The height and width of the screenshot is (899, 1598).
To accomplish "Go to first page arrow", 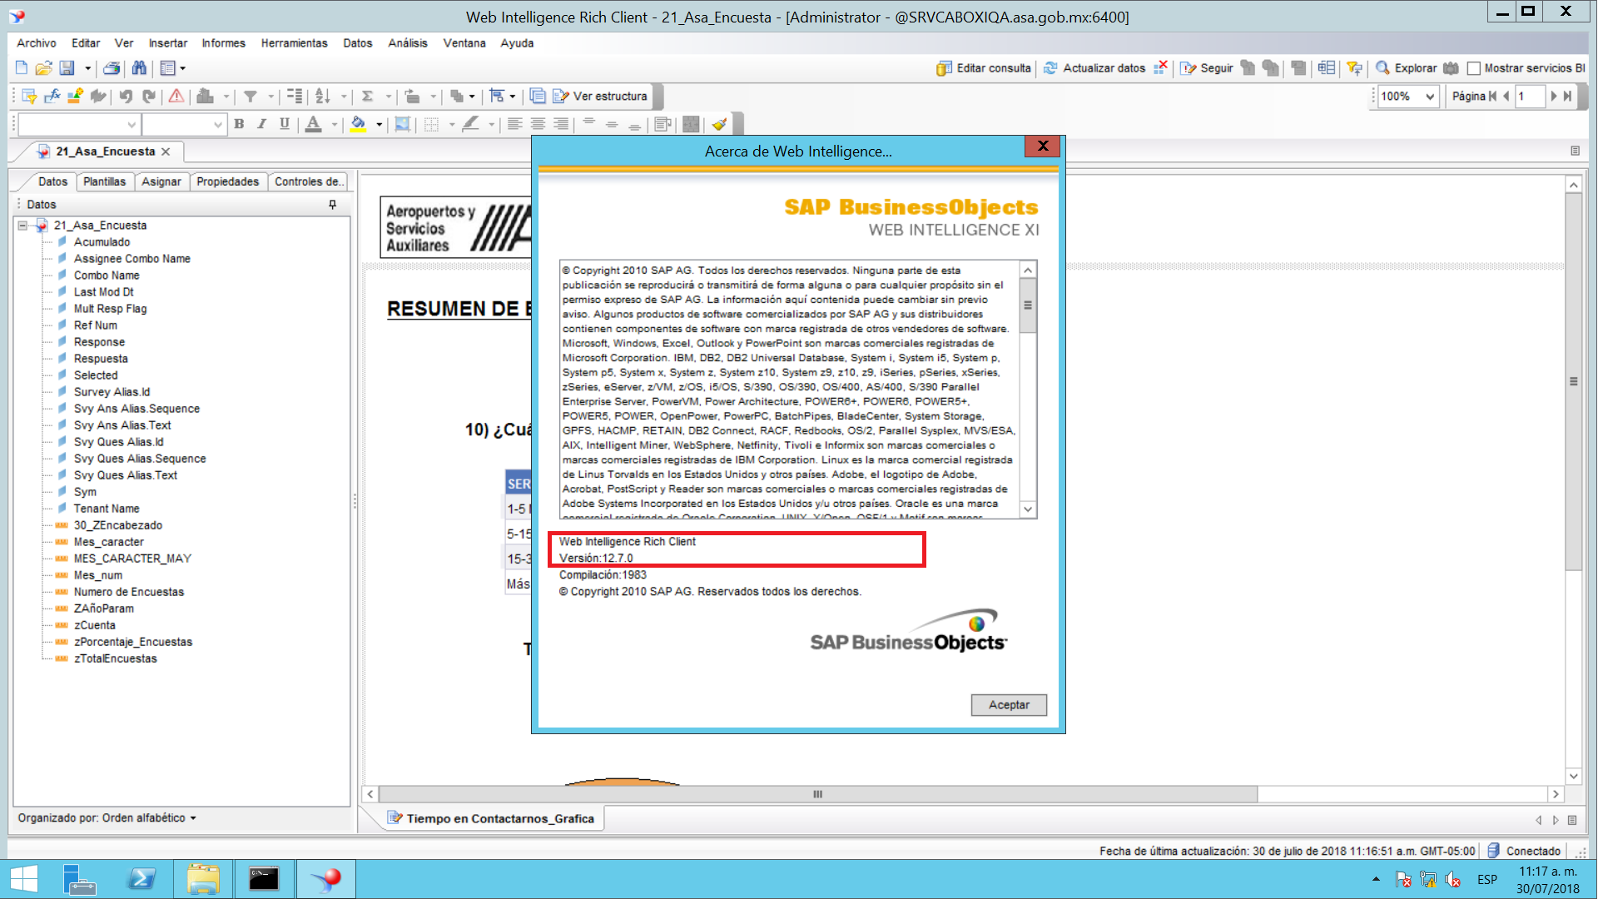I will point(1493,96).
